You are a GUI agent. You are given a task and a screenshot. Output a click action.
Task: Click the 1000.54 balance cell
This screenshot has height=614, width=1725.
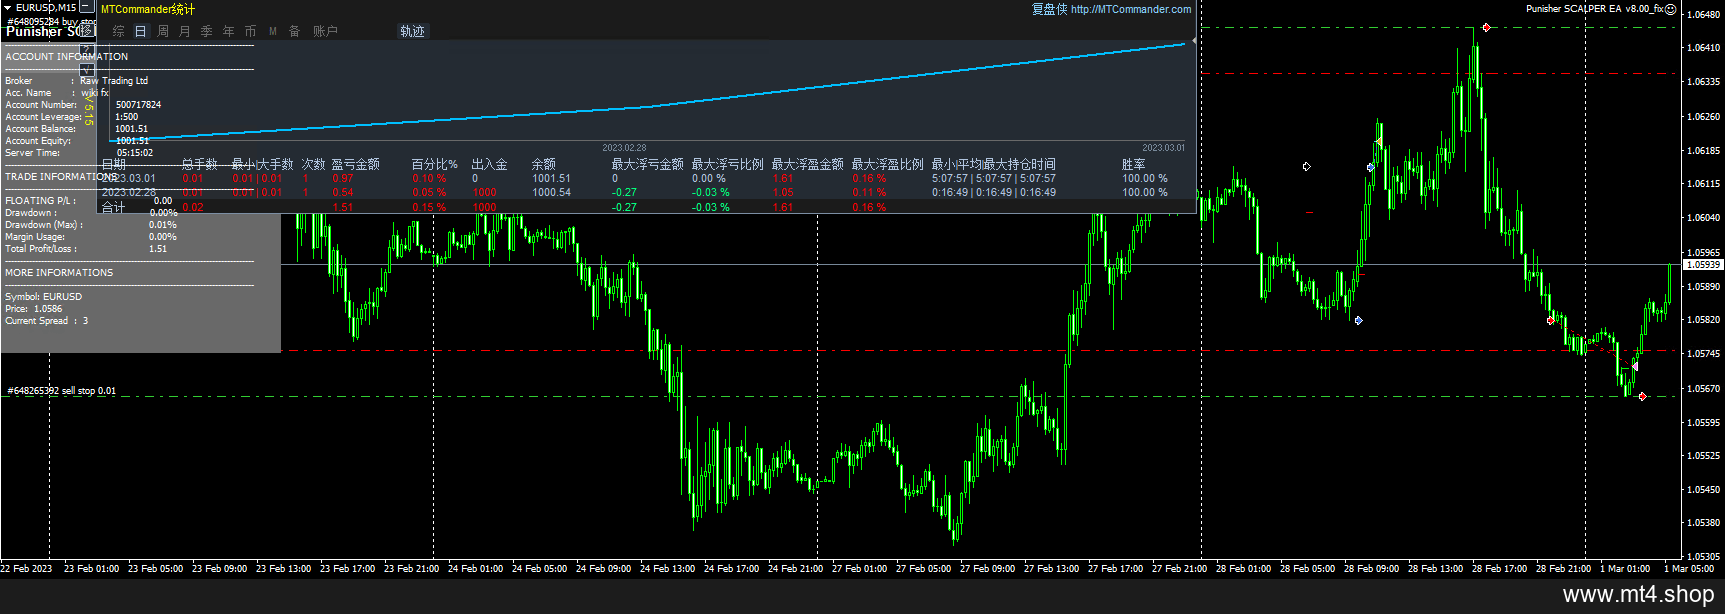(x=552, y=193)
